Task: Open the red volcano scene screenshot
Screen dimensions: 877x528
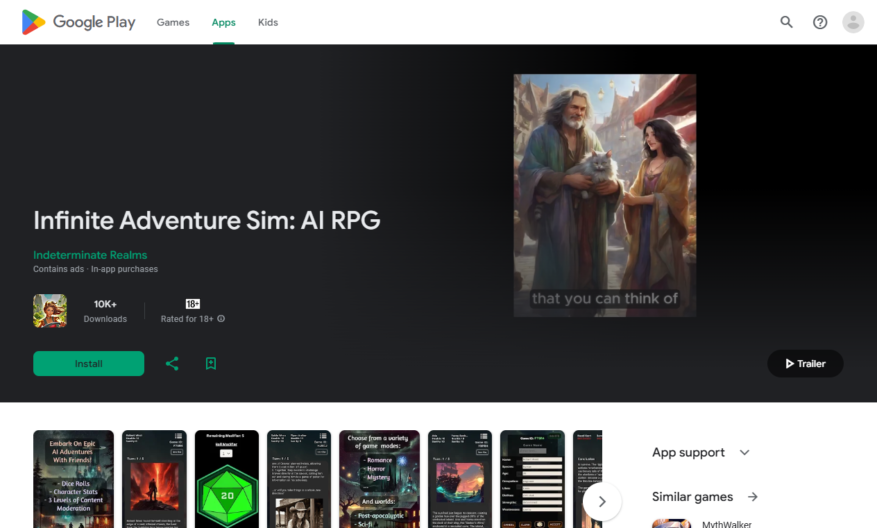Action: [154, 479]
